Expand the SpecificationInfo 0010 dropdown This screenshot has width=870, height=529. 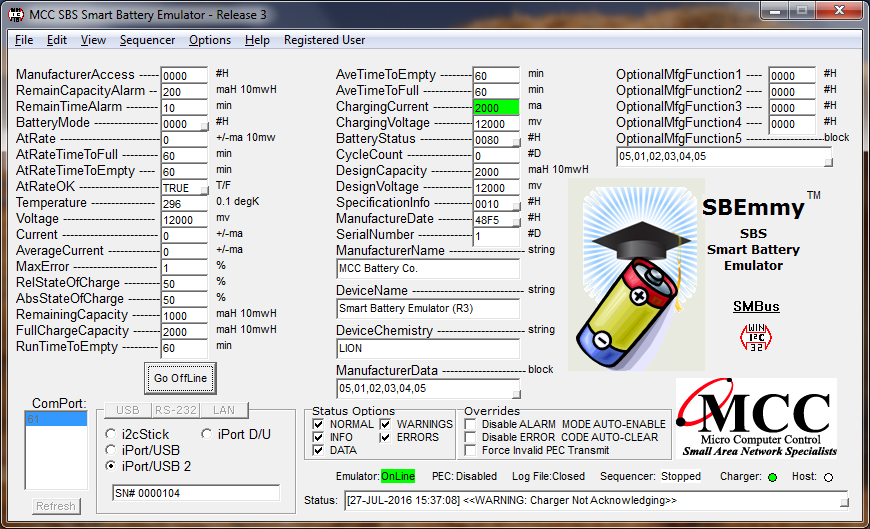coord(516,206)
